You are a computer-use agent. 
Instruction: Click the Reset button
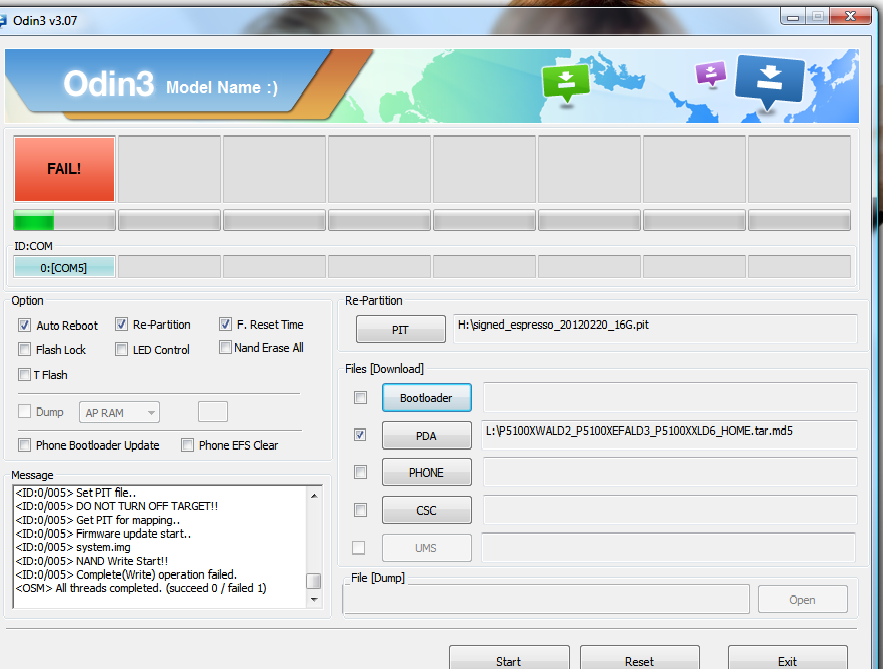[639, 660]
